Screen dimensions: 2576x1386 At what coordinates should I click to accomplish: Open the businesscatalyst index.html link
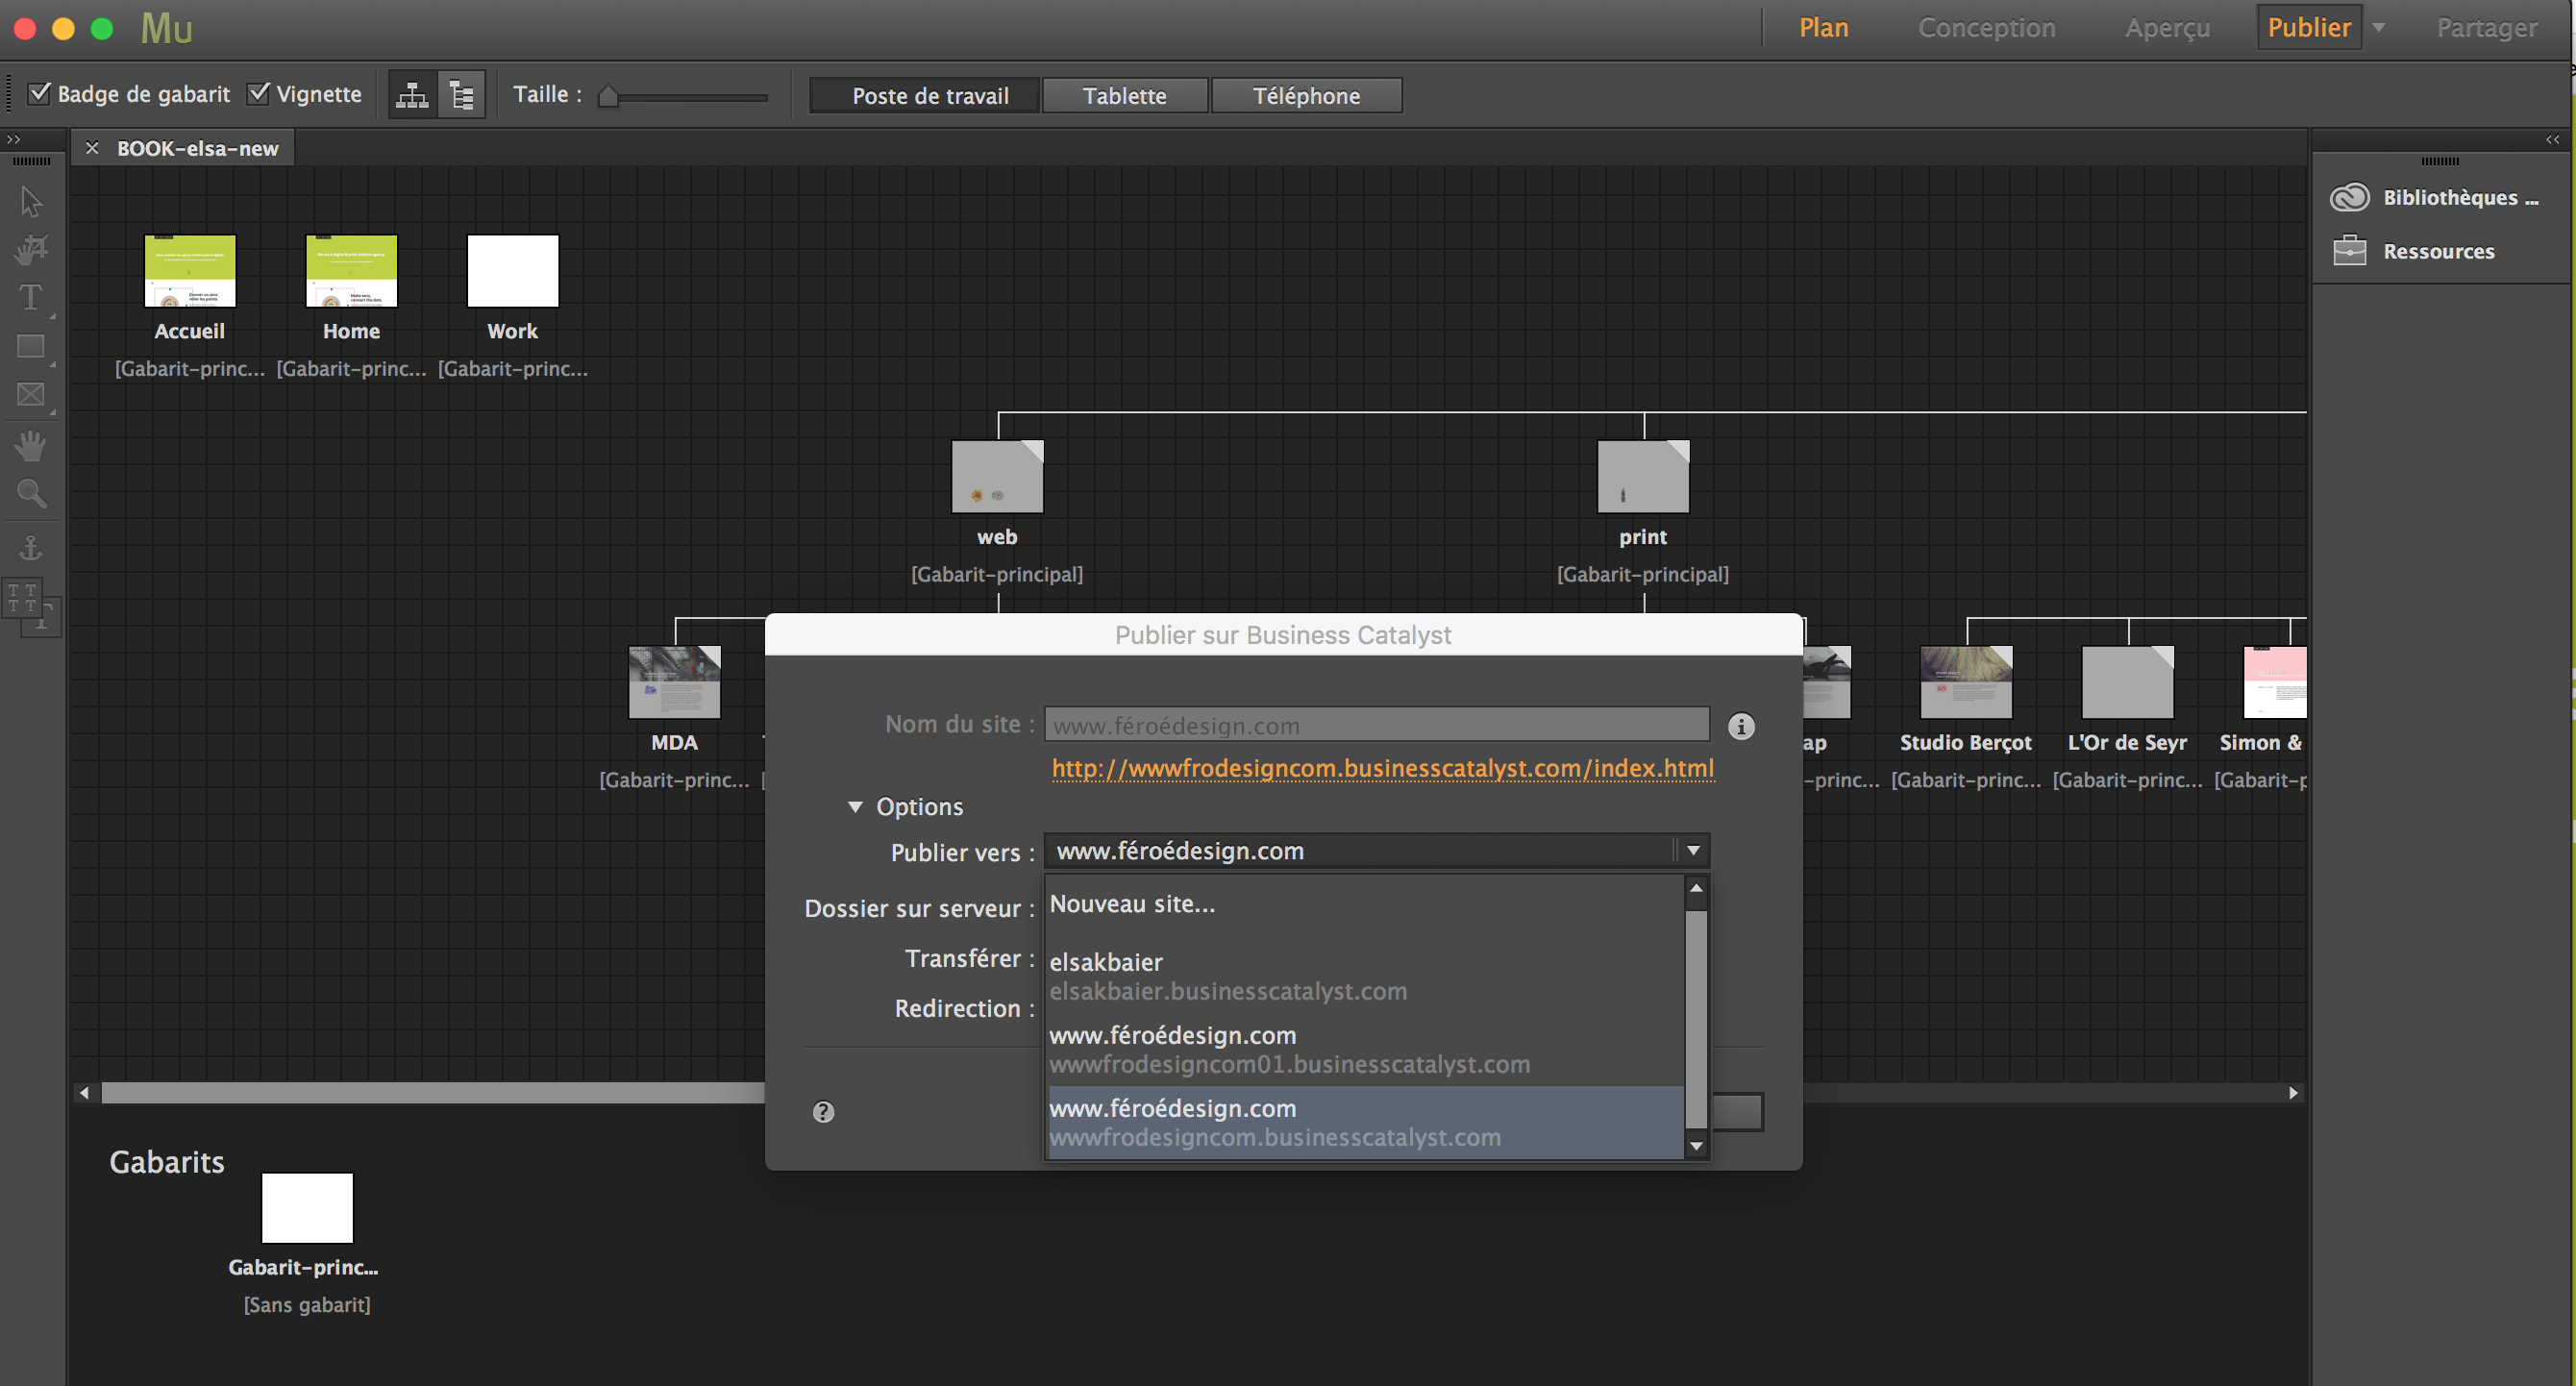tap(1382, 768)
